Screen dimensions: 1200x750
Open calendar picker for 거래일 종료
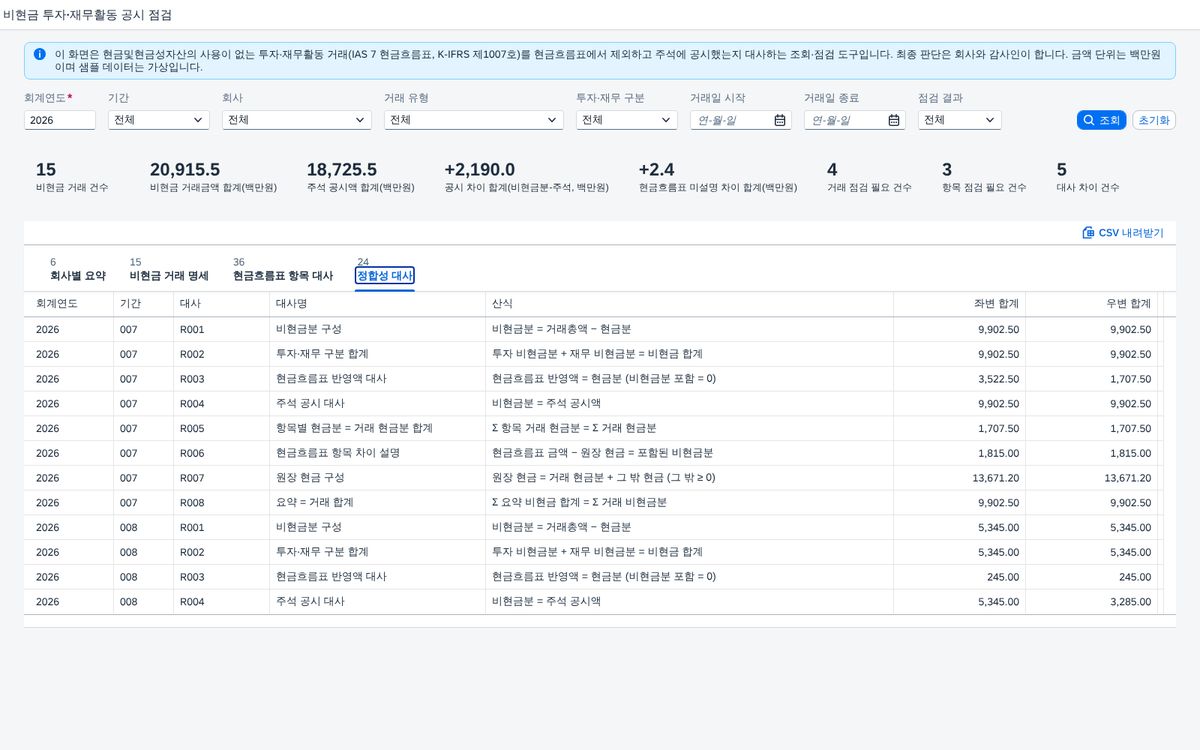click(x=894, y=120)
